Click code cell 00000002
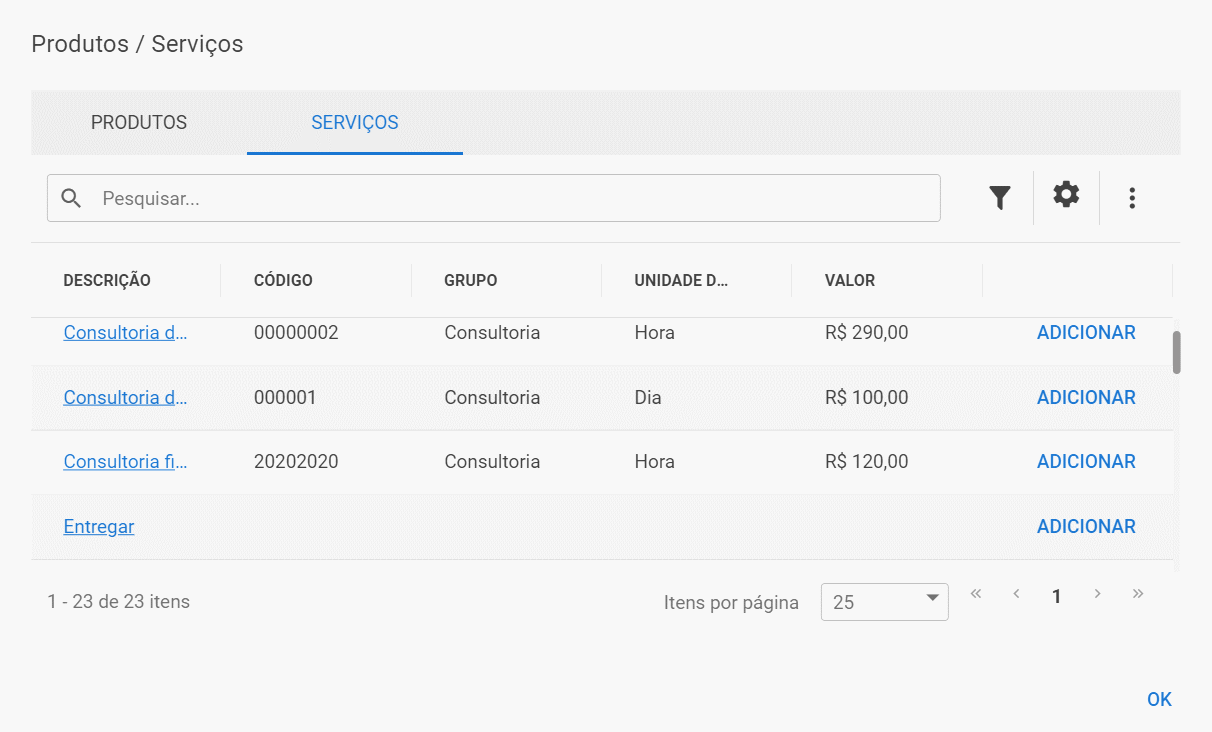Viewport: 1212px width, 732px height. tap(296, 332)
